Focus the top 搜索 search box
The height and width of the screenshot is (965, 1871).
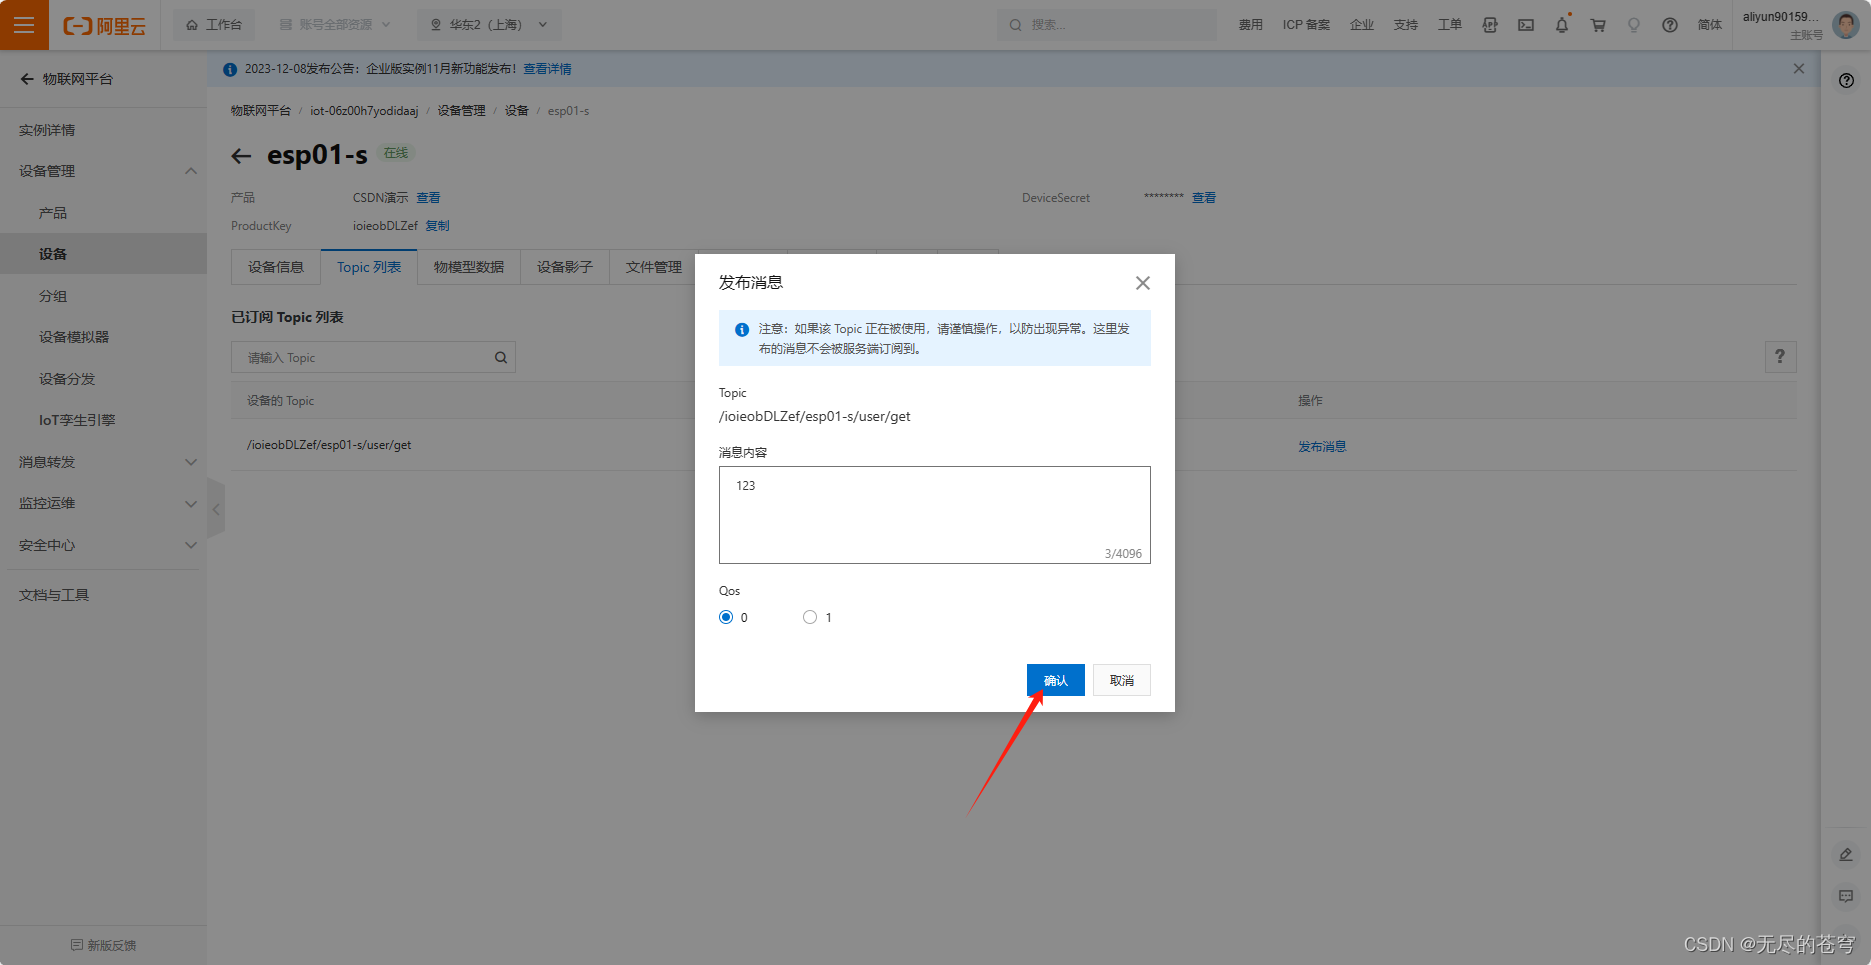[x=1107, y=25]
